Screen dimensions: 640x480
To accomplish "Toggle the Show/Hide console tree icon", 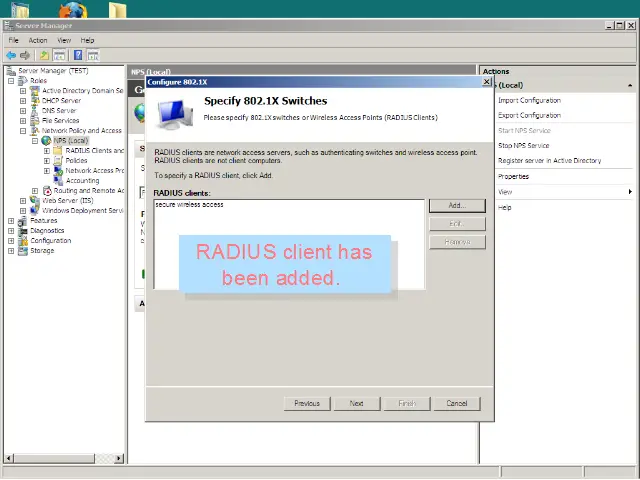I will pyautogui.click(x=60, y=55).
